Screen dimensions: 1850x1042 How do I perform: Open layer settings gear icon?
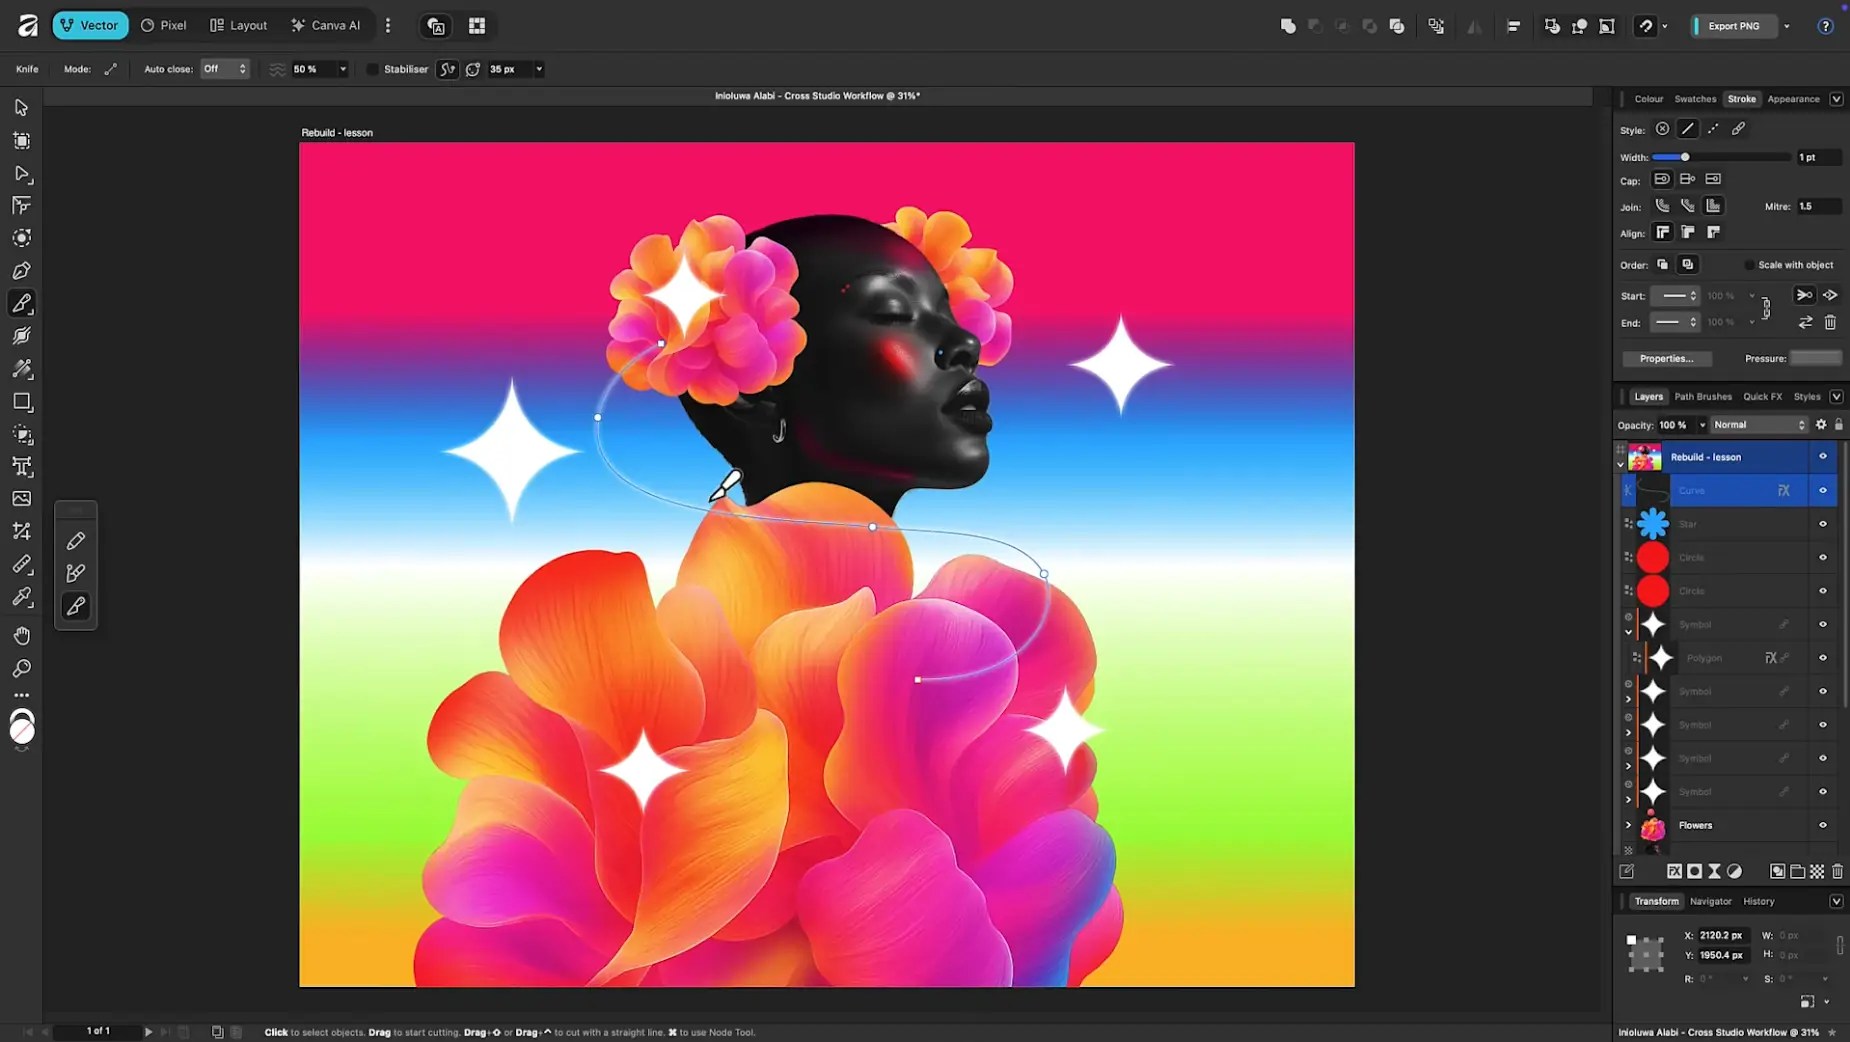(1821, 425)
